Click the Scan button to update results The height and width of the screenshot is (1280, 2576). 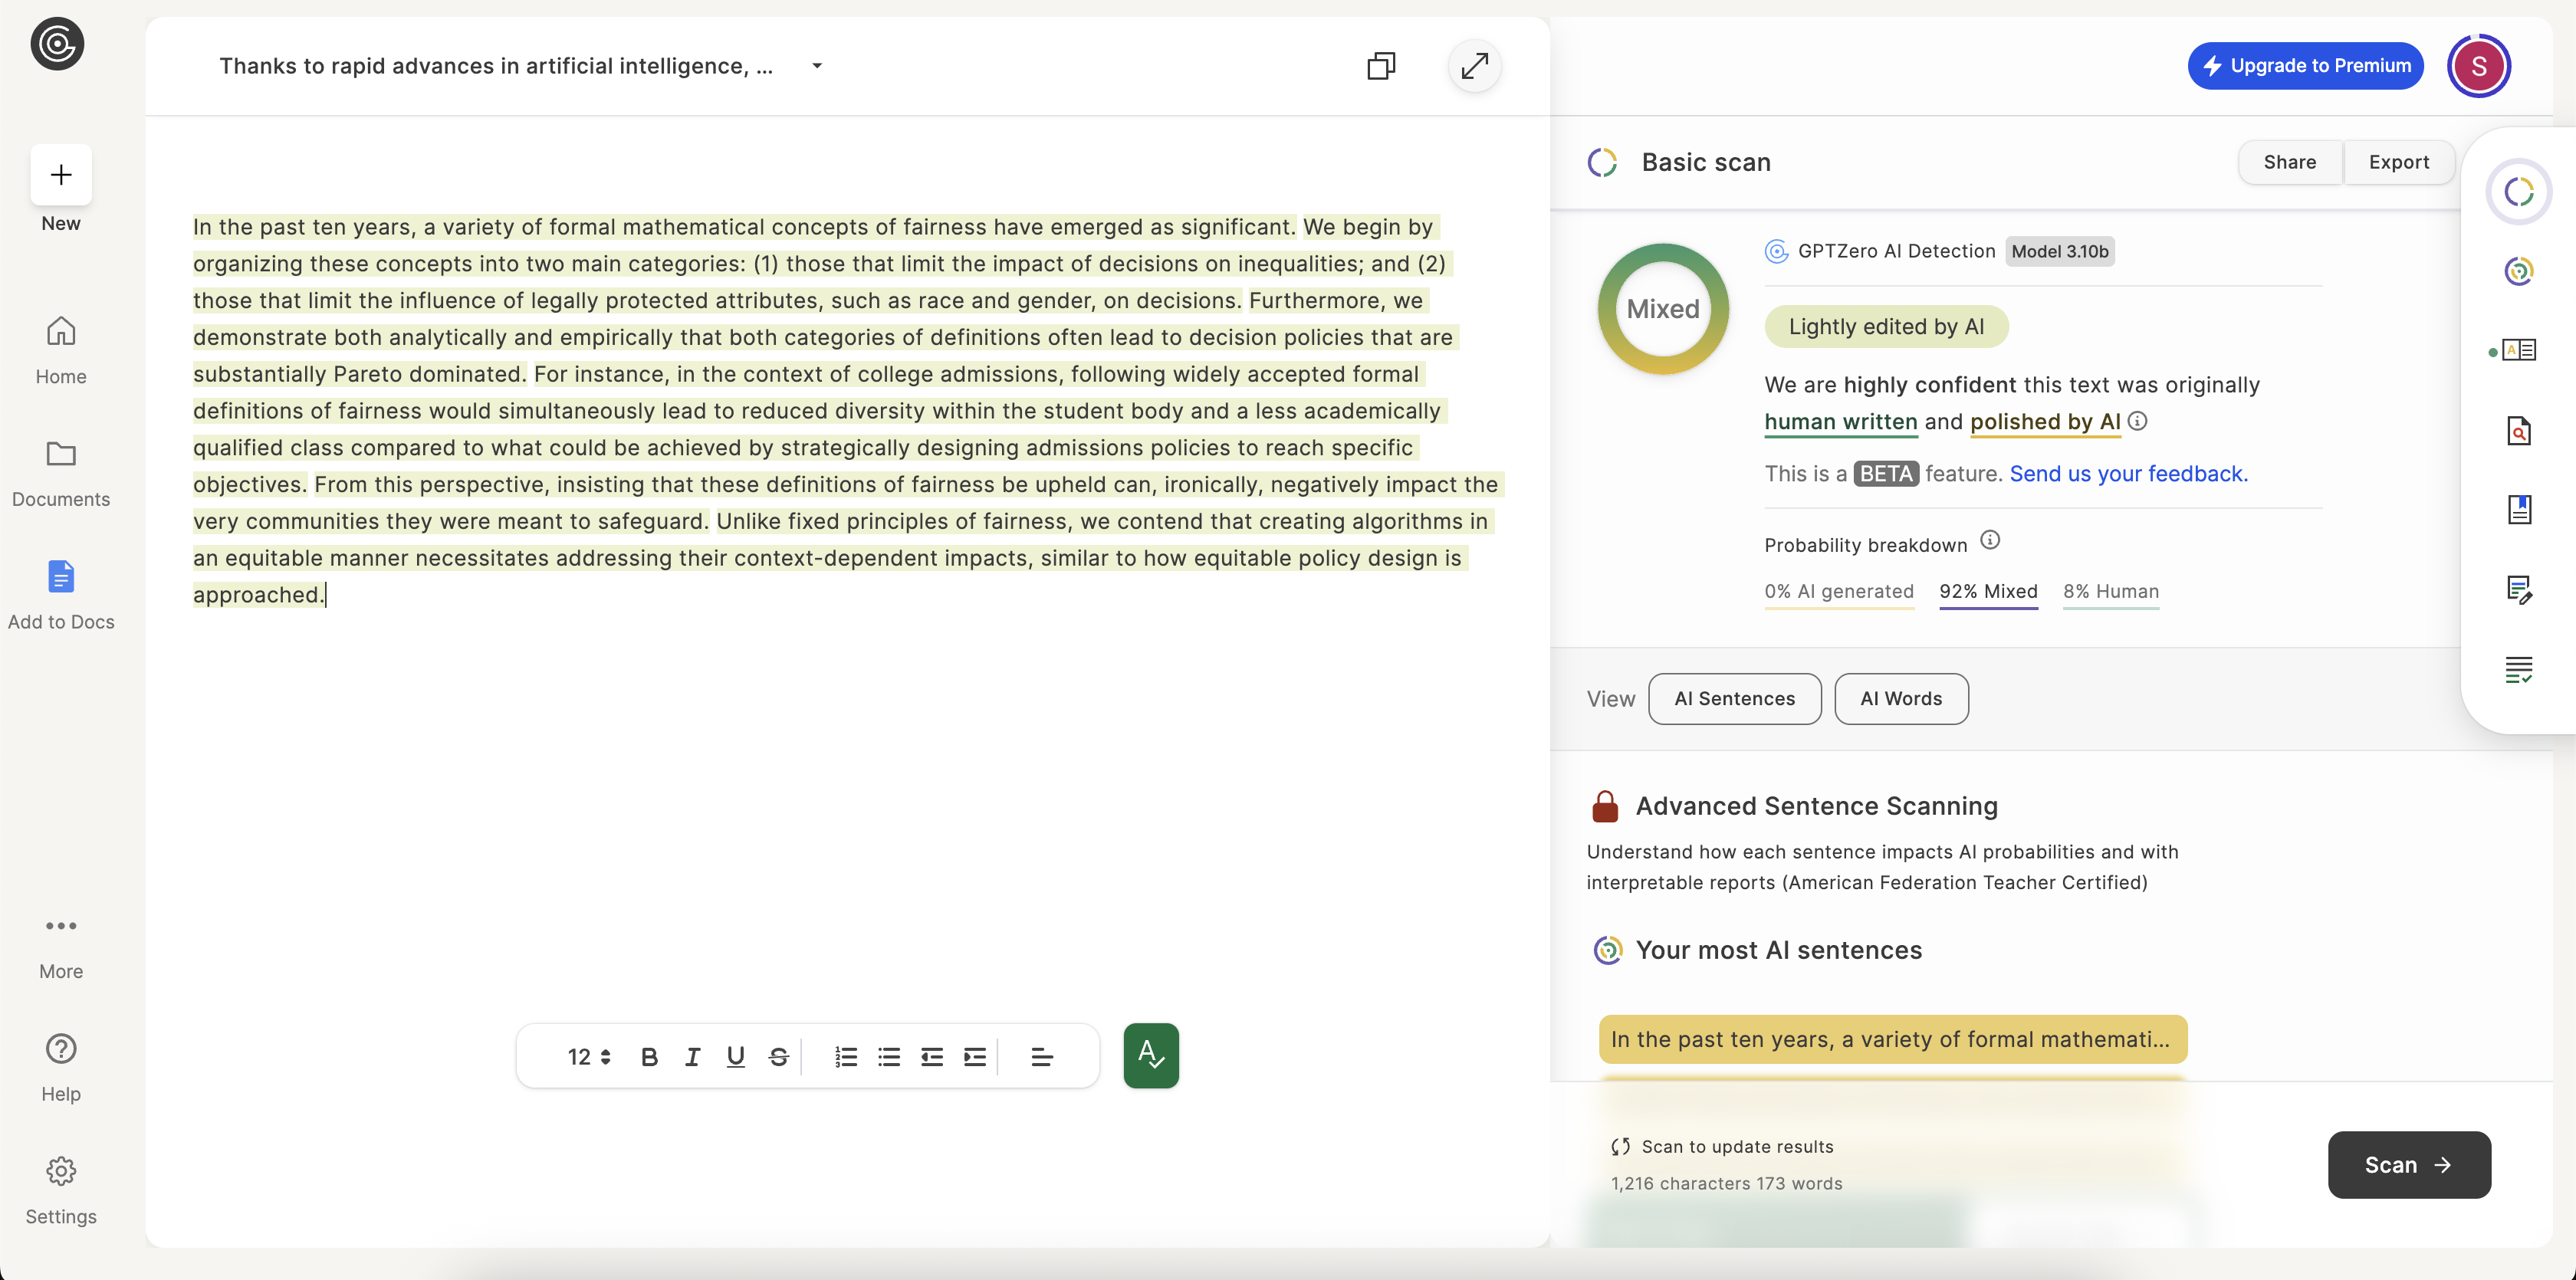pos(2408,1164)
